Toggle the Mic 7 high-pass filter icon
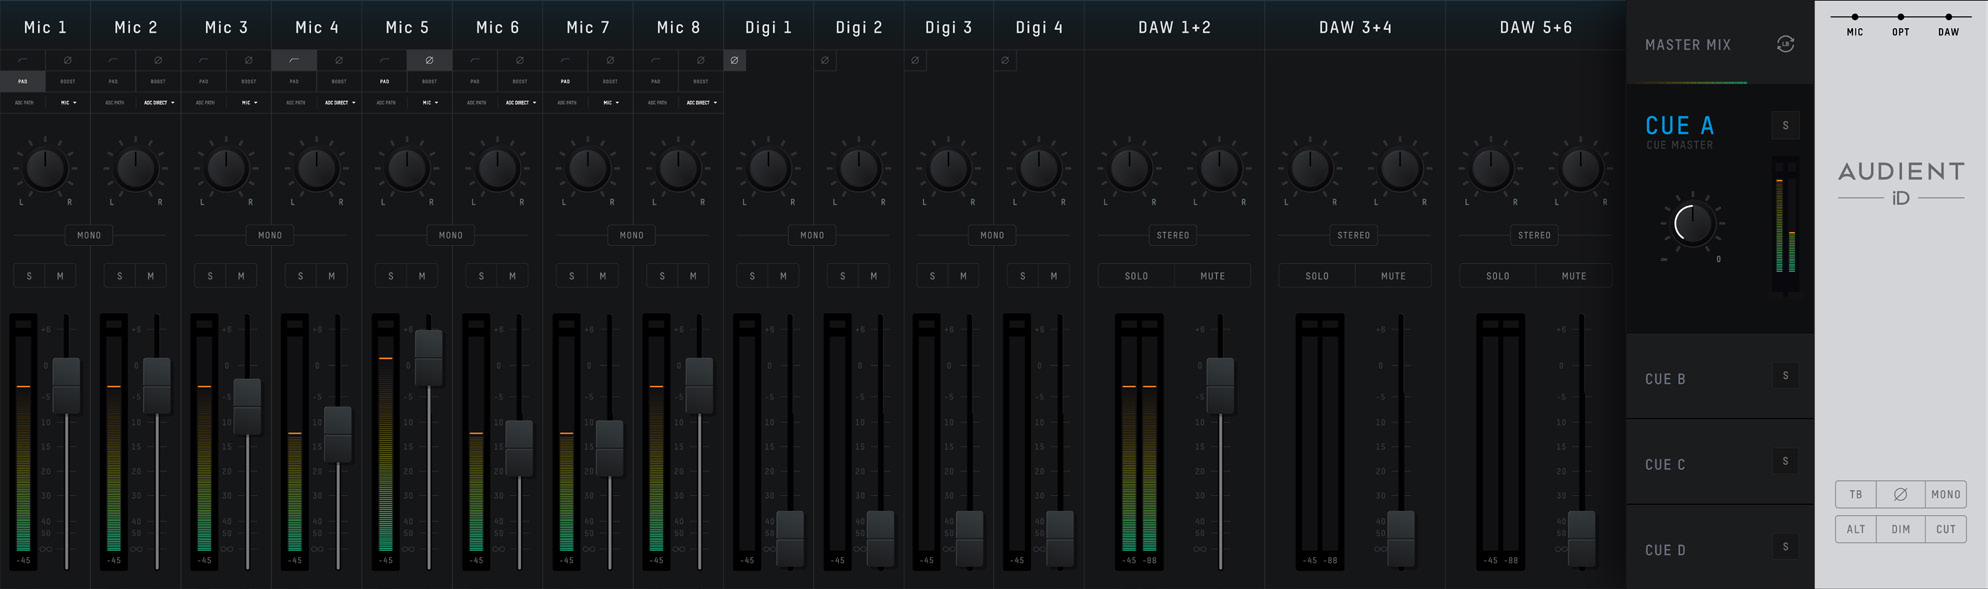This screenshot has width=1988, height=589. click(566, 61)
